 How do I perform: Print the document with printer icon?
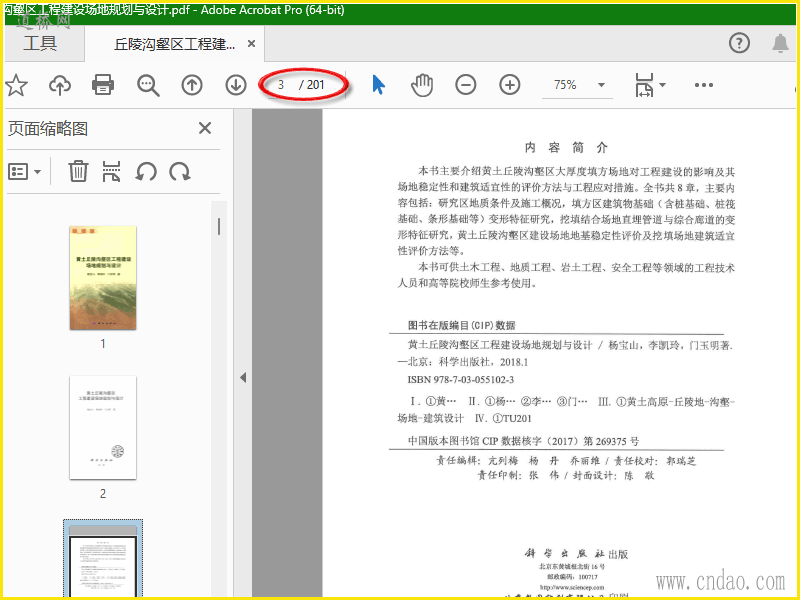(x=103, y=85)
